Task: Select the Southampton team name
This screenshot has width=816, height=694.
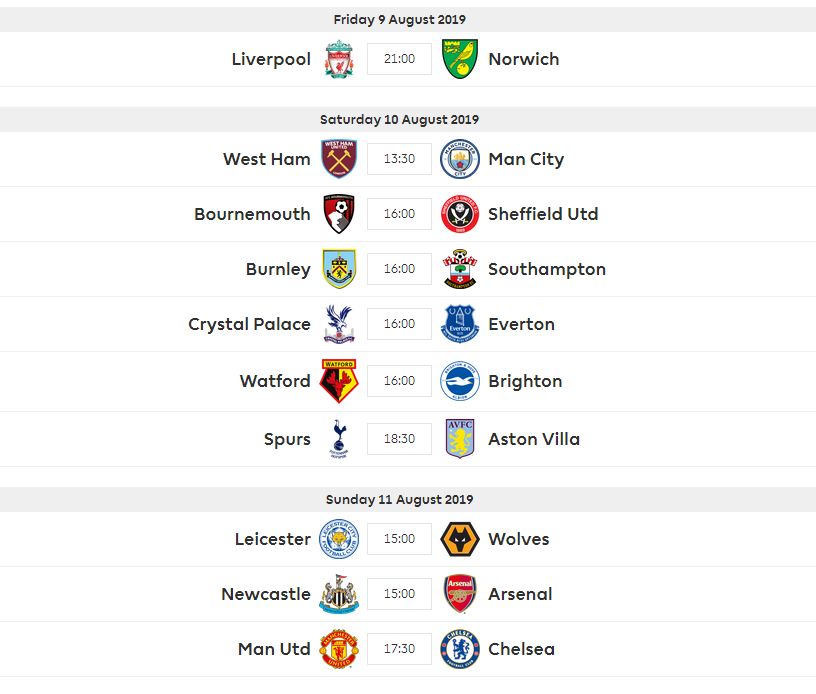Action: (x=547, y=269)
